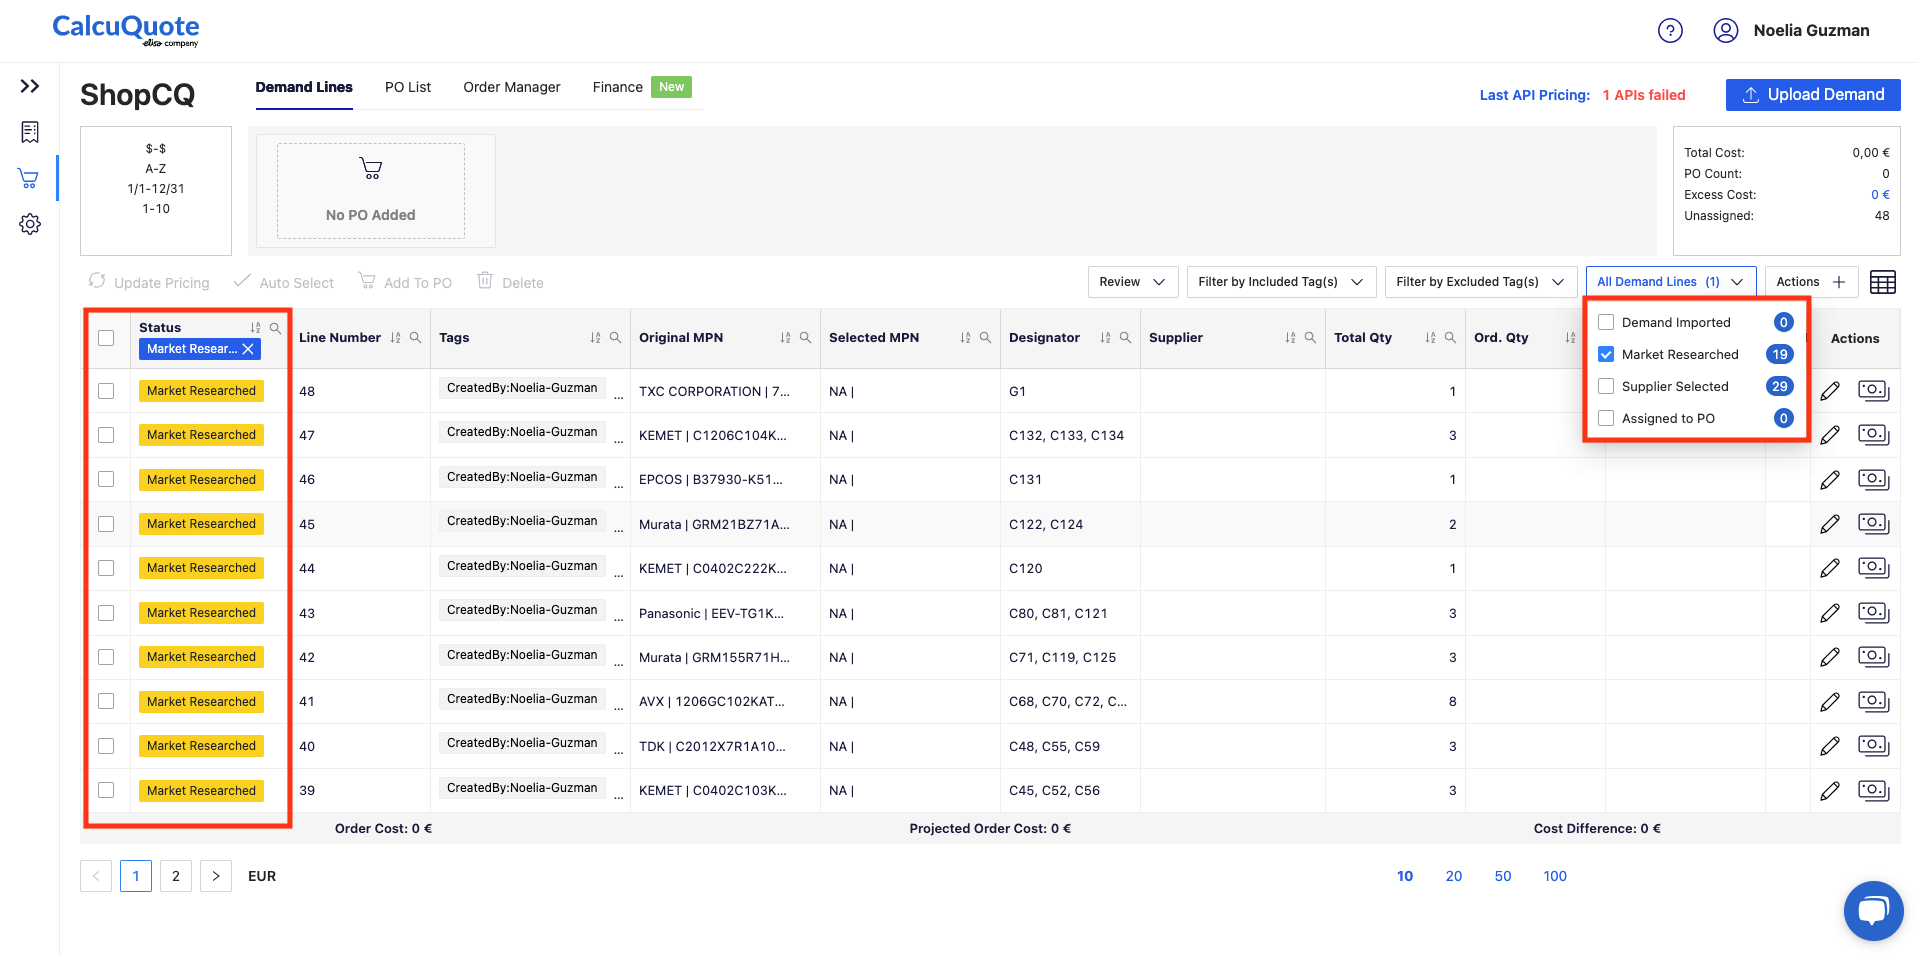
Task: Click Auto Select in toolbar
Action: pos(284,283)
